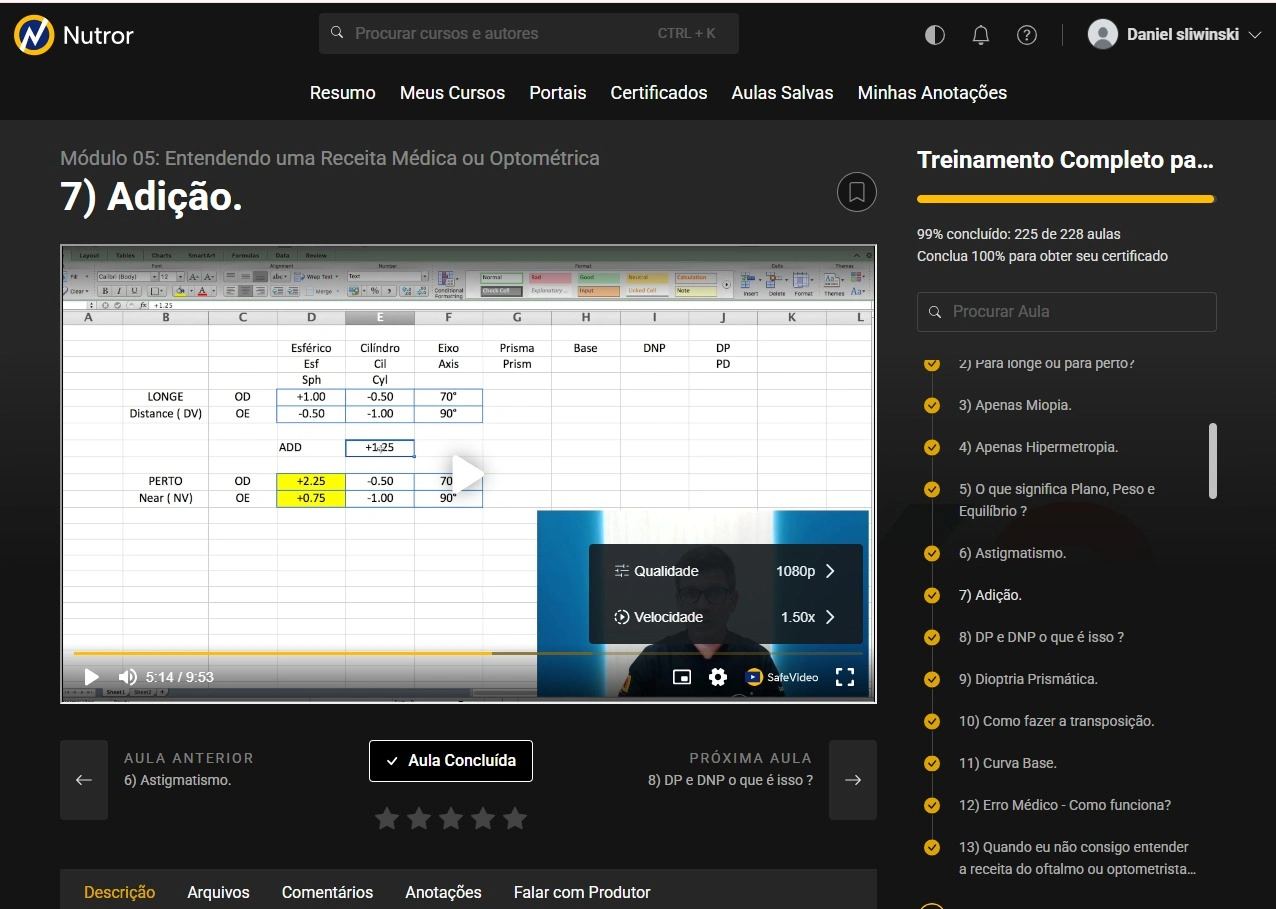Toggle the Aula Concluída completion button
The width and height of the screenshot is (1276, 909).
(451, 761)
